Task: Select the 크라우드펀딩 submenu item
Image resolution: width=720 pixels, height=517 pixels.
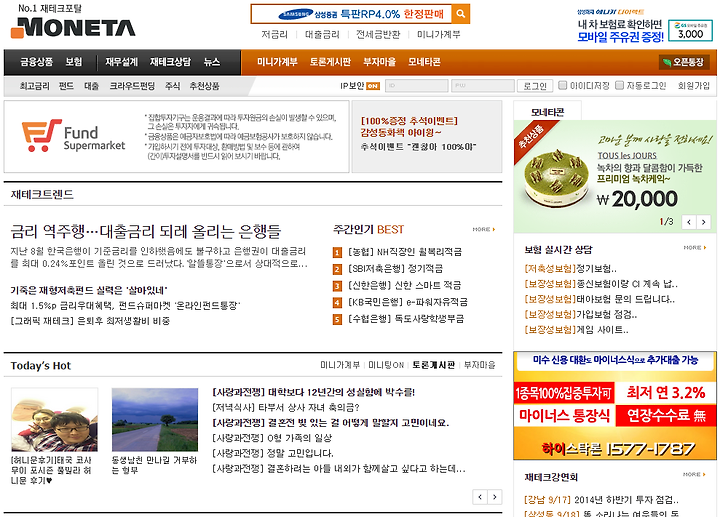Action: pyautogui.click(x=132, y=86)
